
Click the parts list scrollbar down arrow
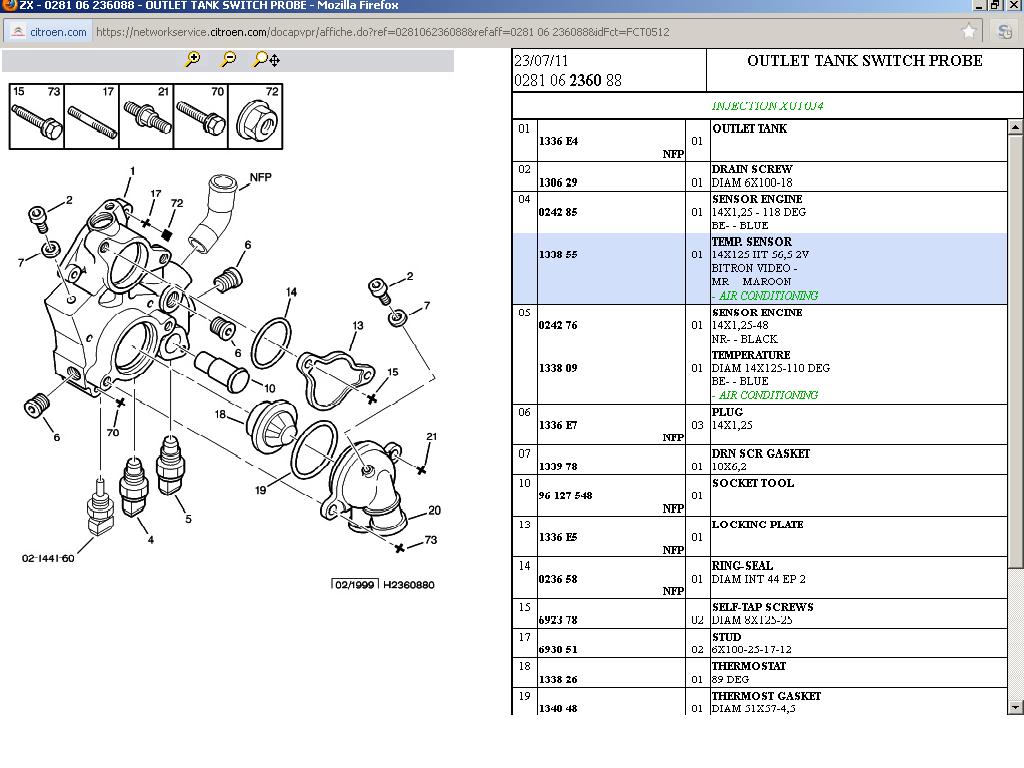(1015, 707)
